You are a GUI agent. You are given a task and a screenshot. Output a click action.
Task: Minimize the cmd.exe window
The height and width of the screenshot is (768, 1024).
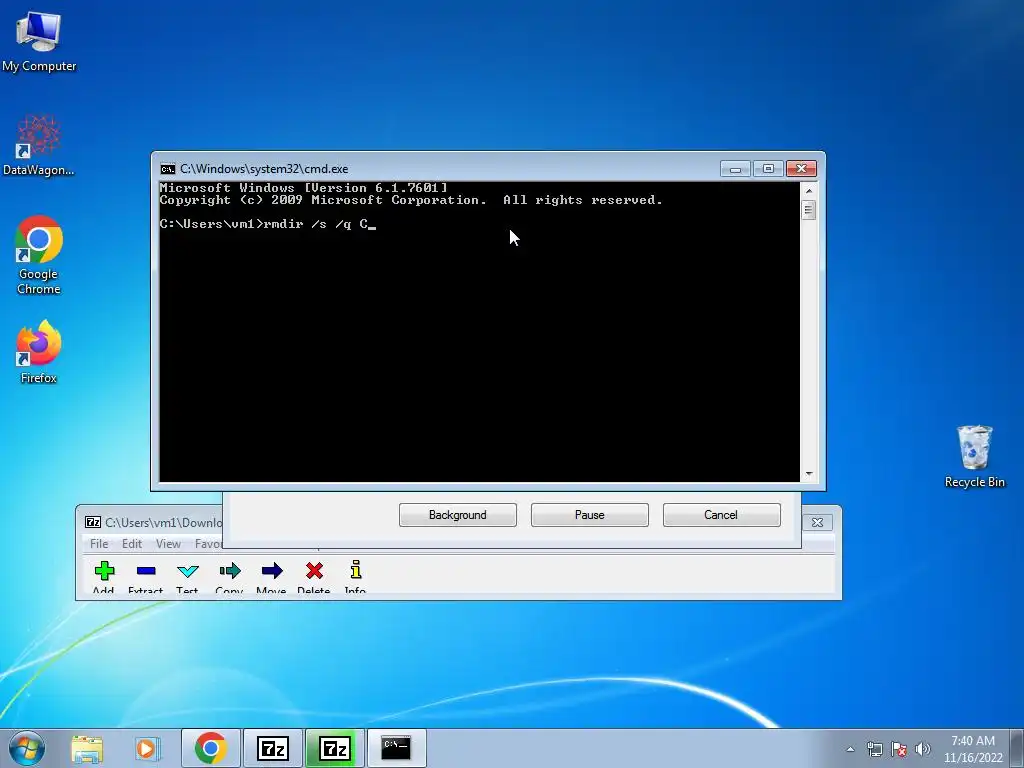(735, 169)
